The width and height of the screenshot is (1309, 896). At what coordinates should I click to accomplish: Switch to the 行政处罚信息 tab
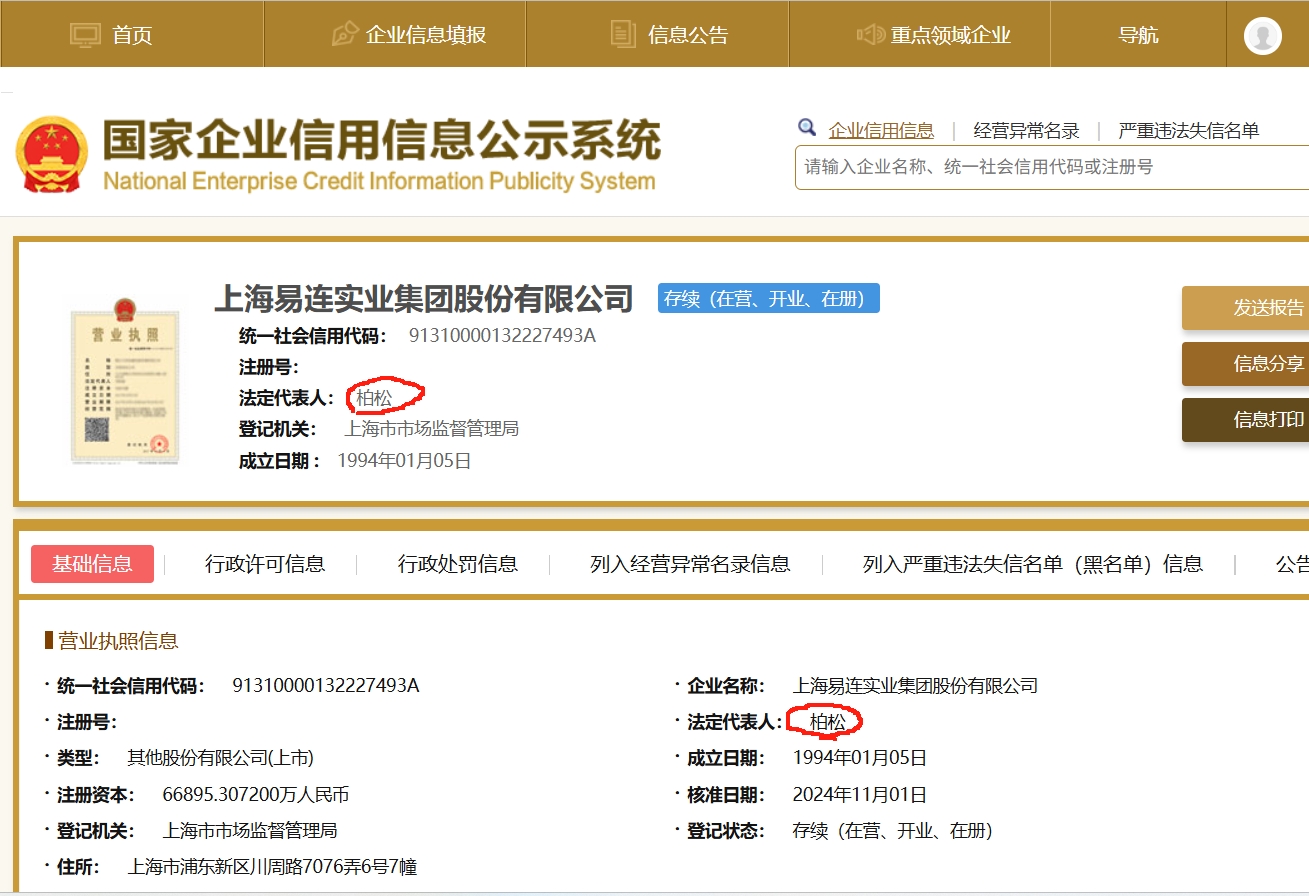458,564
